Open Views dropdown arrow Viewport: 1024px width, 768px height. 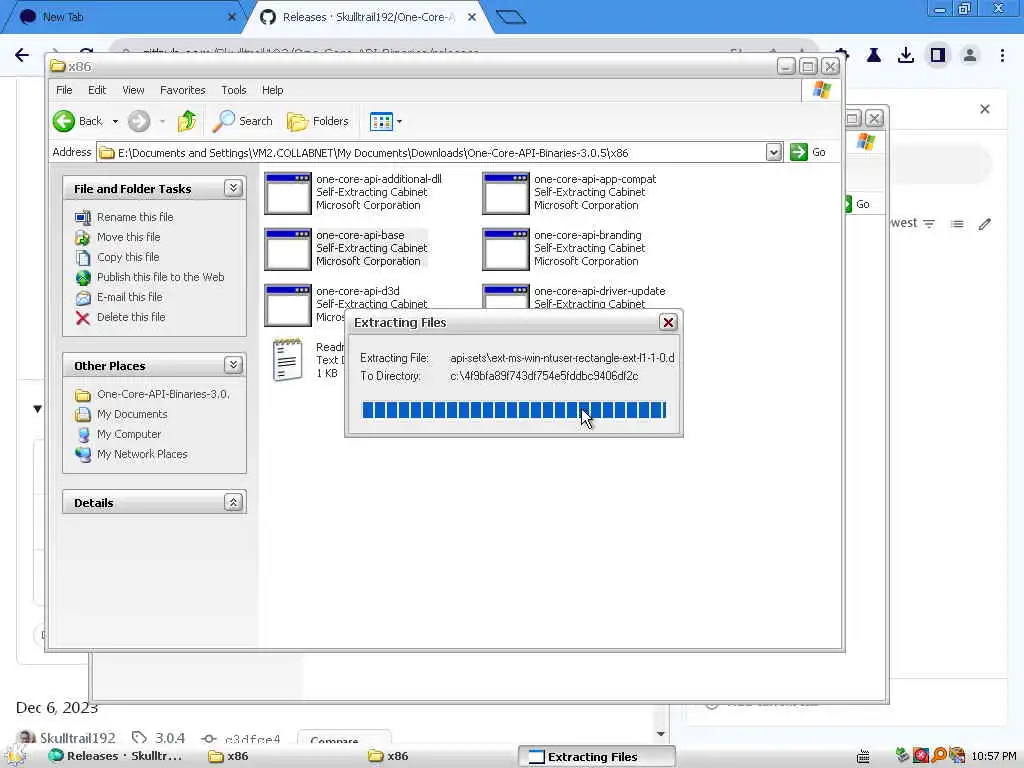(399, 121)
